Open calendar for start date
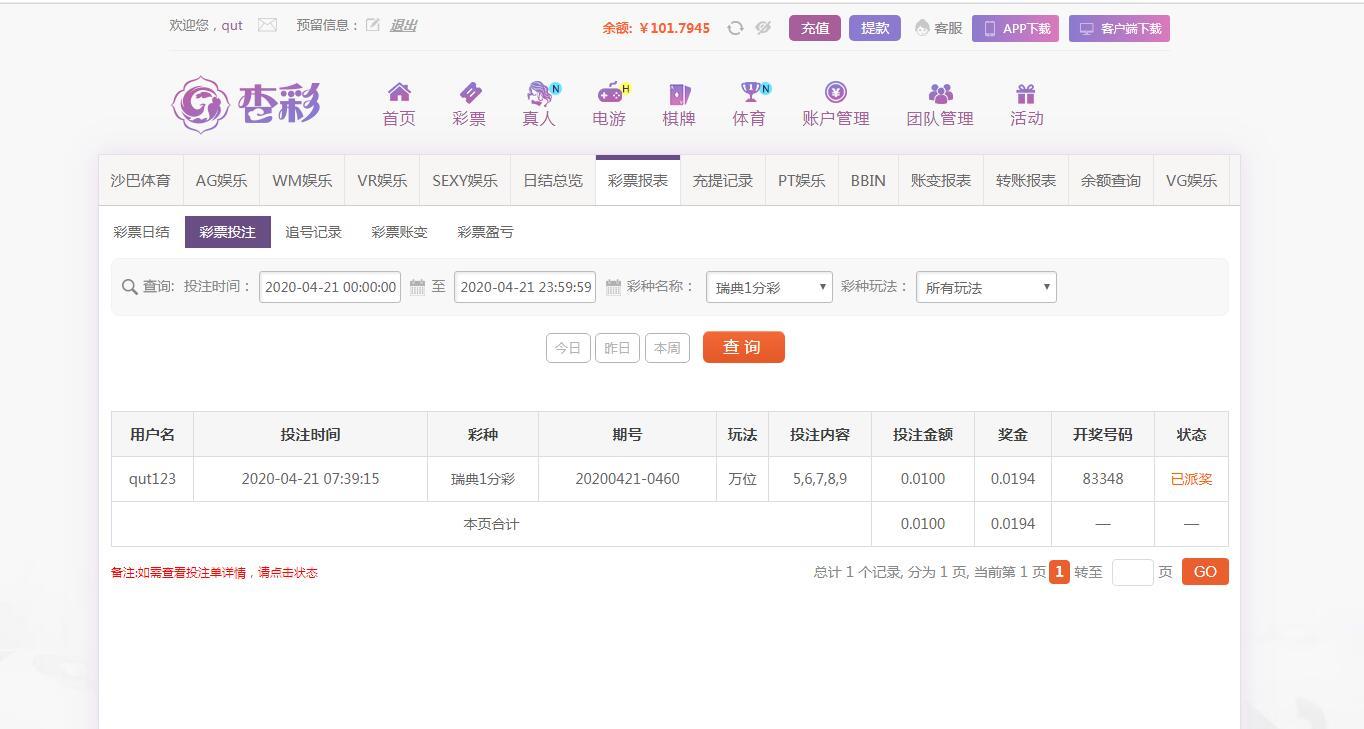This screenshot has width=1364, height=729. tap(417, 287)
